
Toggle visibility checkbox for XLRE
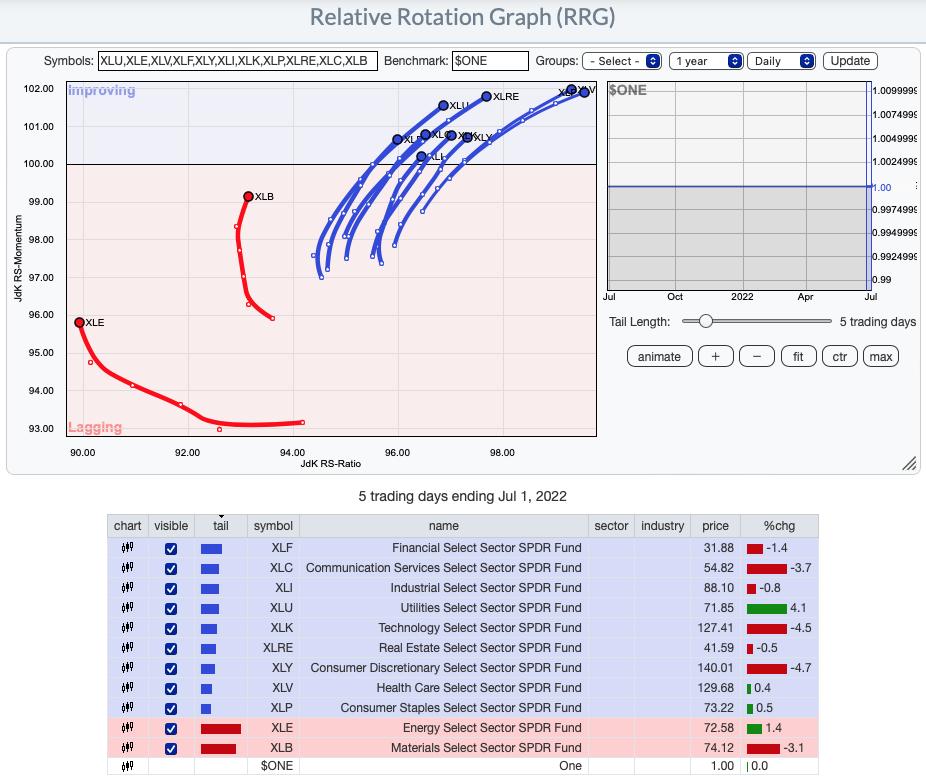point(170,648)
